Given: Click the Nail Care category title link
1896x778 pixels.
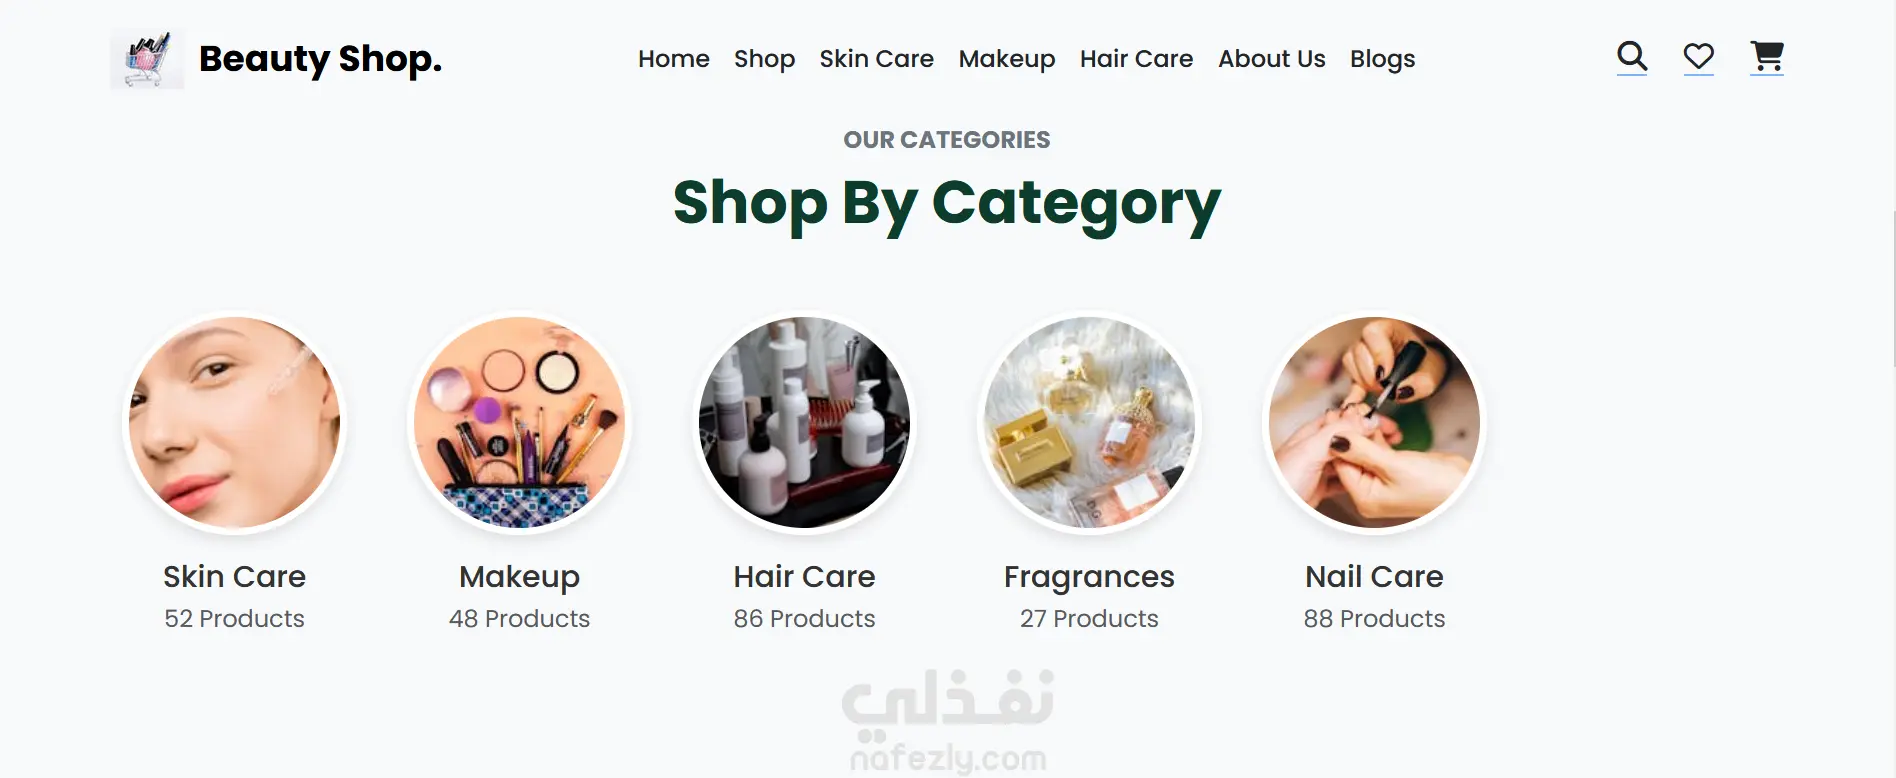Looking at the screenshot, I should click(1375, 577).
